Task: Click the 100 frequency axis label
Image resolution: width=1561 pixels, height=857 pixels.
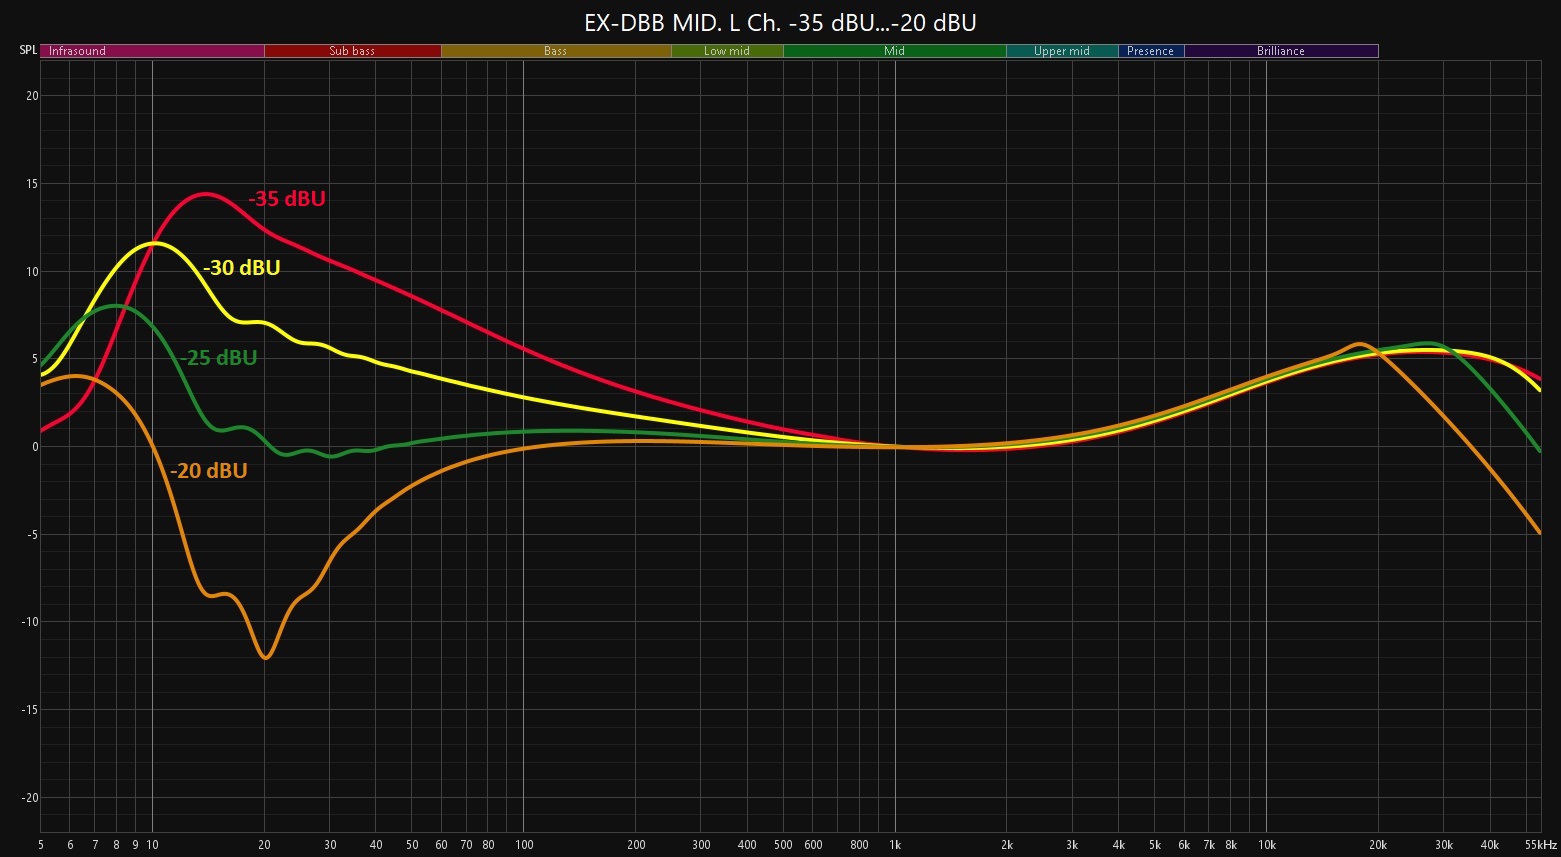Action: click(x=523, y=845)
